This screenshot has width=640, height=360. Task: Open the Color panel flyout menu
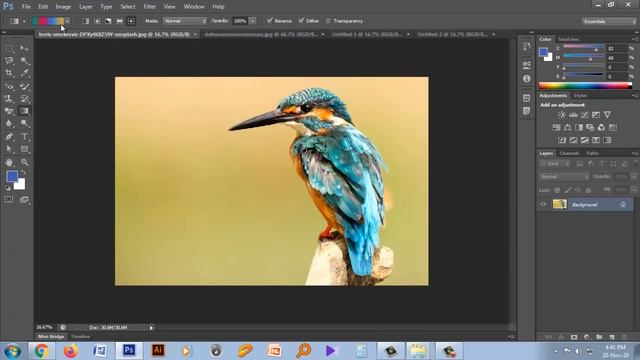(x=635, y=39)
